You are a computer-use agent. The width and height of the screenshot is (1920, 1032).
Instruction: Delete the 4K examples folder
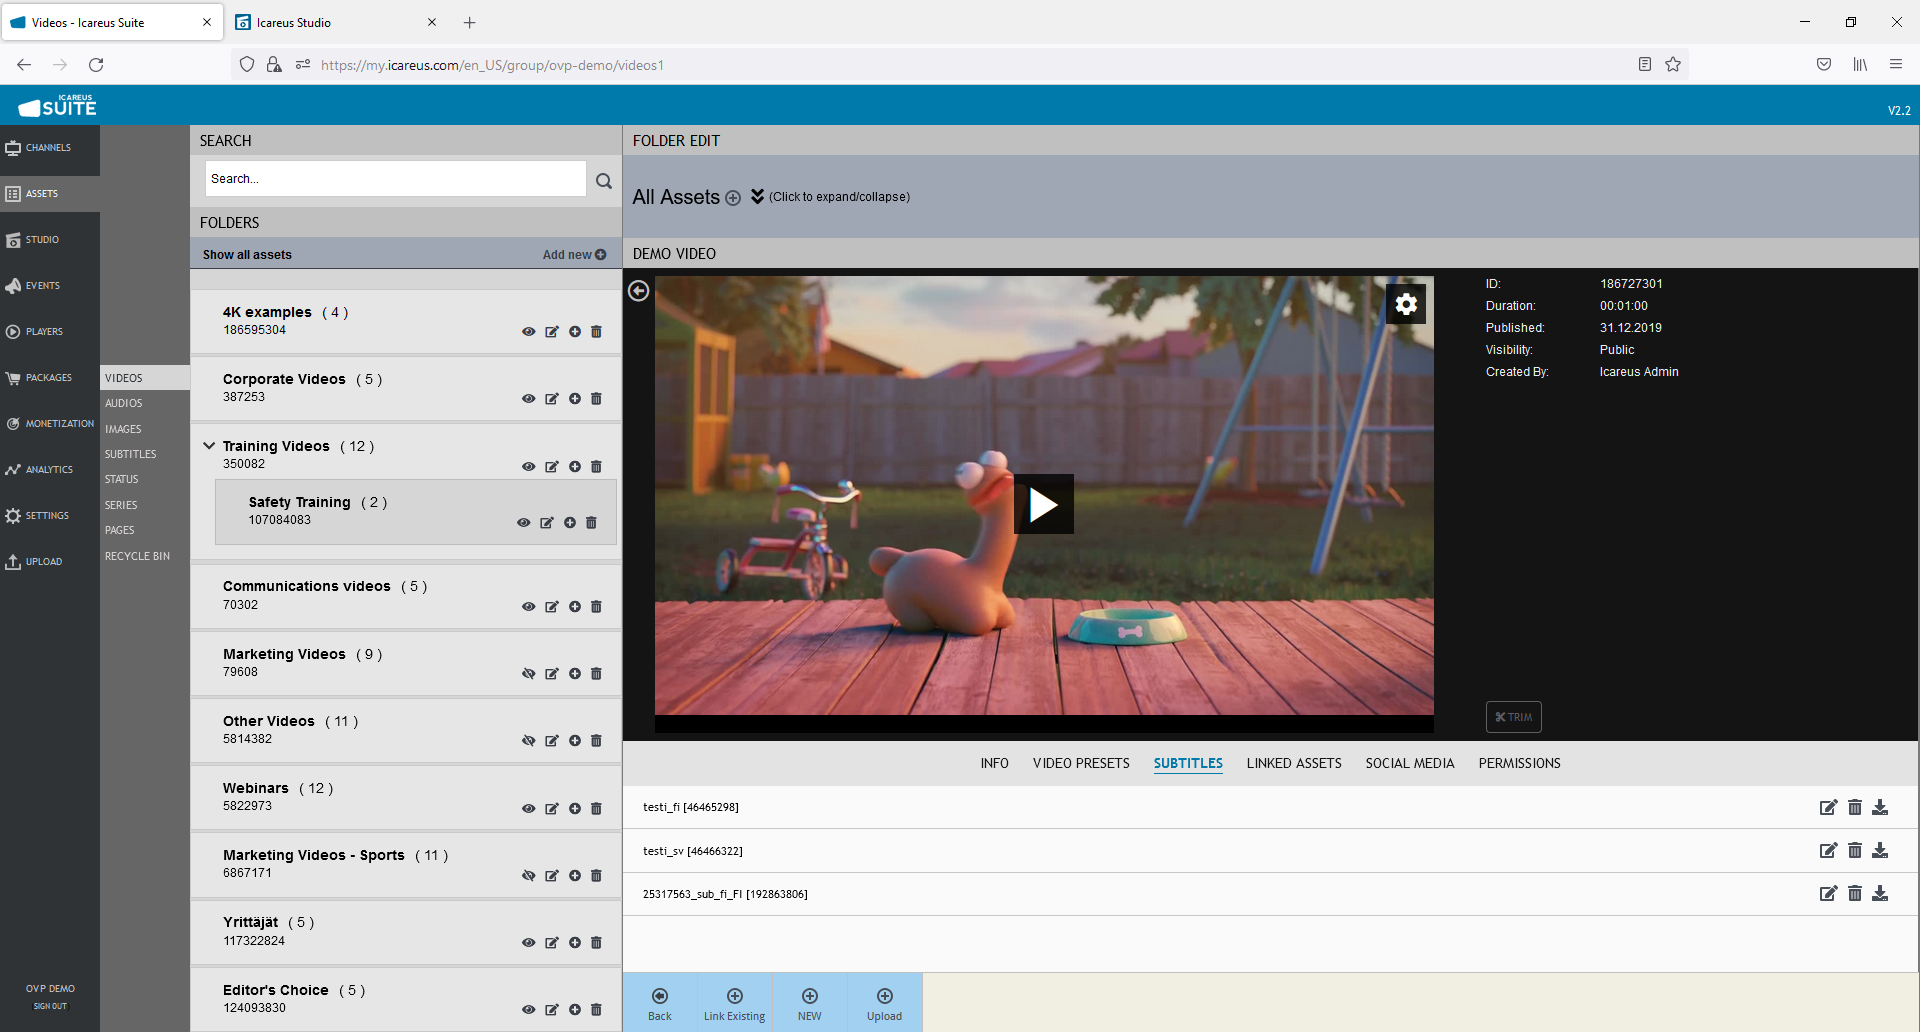pyautogui.click(x=597, y=332)
